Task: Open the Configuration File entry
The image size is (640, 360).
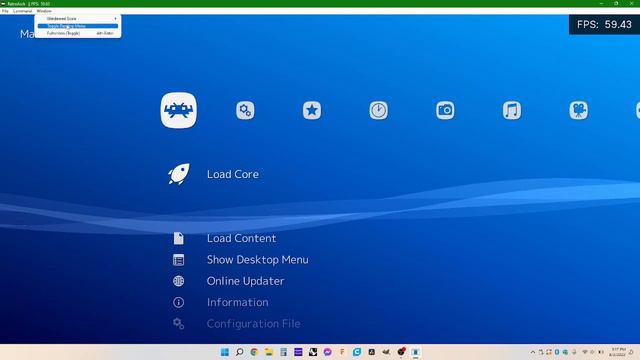Action: 253,323
